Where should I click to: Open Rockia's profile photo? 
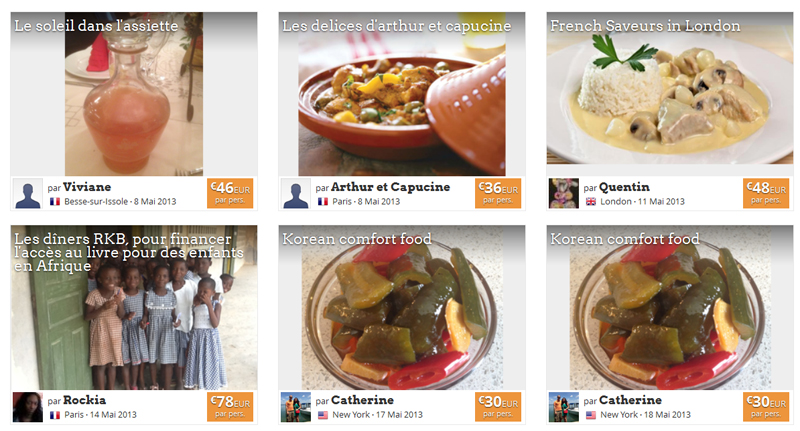28,407
